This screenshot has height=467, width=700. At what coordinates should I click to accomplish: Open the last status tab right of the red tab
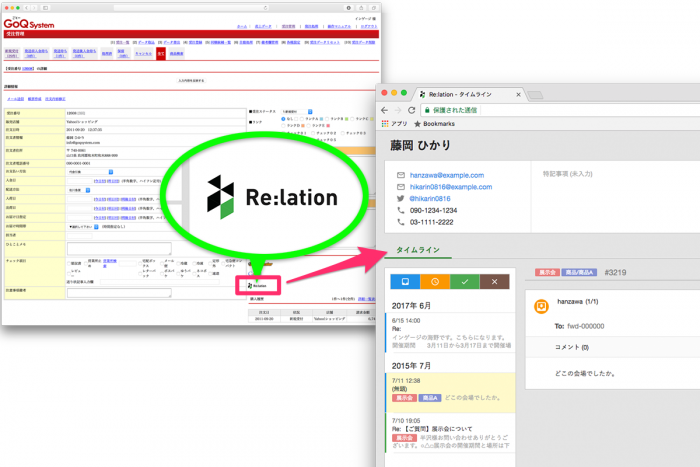pos(176,54)
